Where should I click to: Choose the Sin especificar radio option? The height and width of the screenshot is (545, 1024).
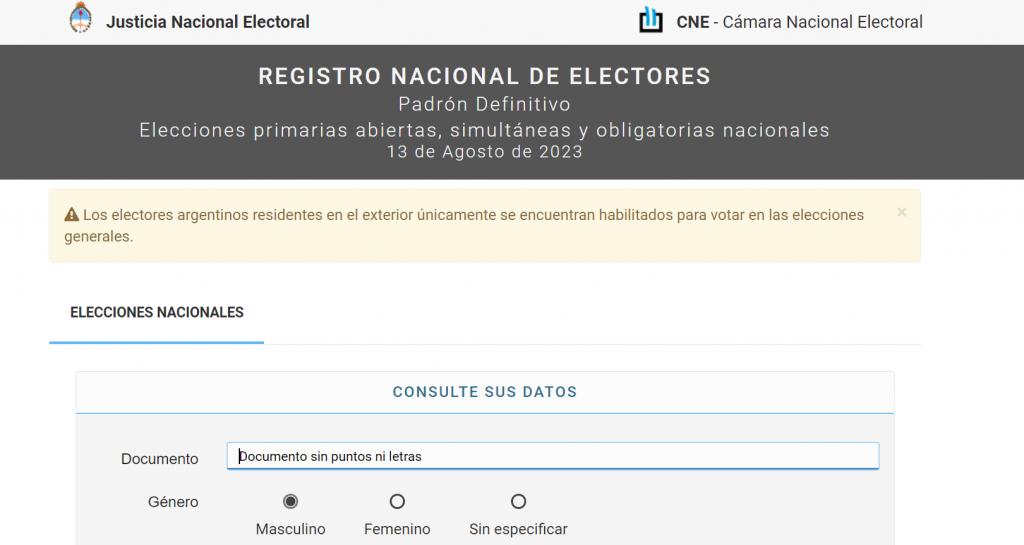(x=518, y=501)
